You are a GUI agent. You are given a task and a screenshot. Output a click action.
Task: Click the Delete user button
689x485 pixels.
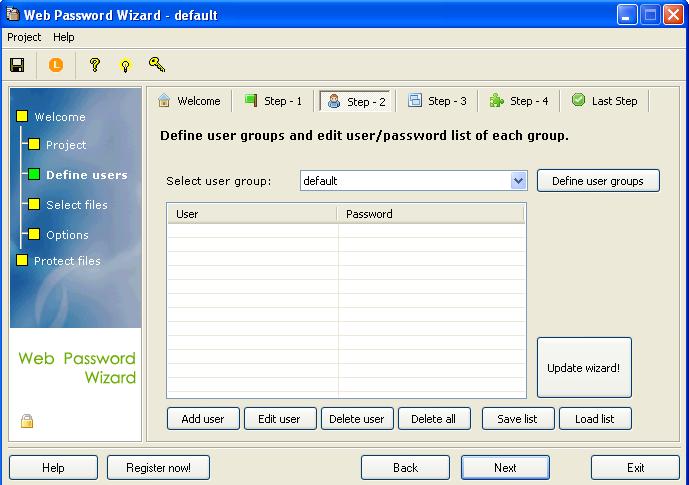coord(357,419)
